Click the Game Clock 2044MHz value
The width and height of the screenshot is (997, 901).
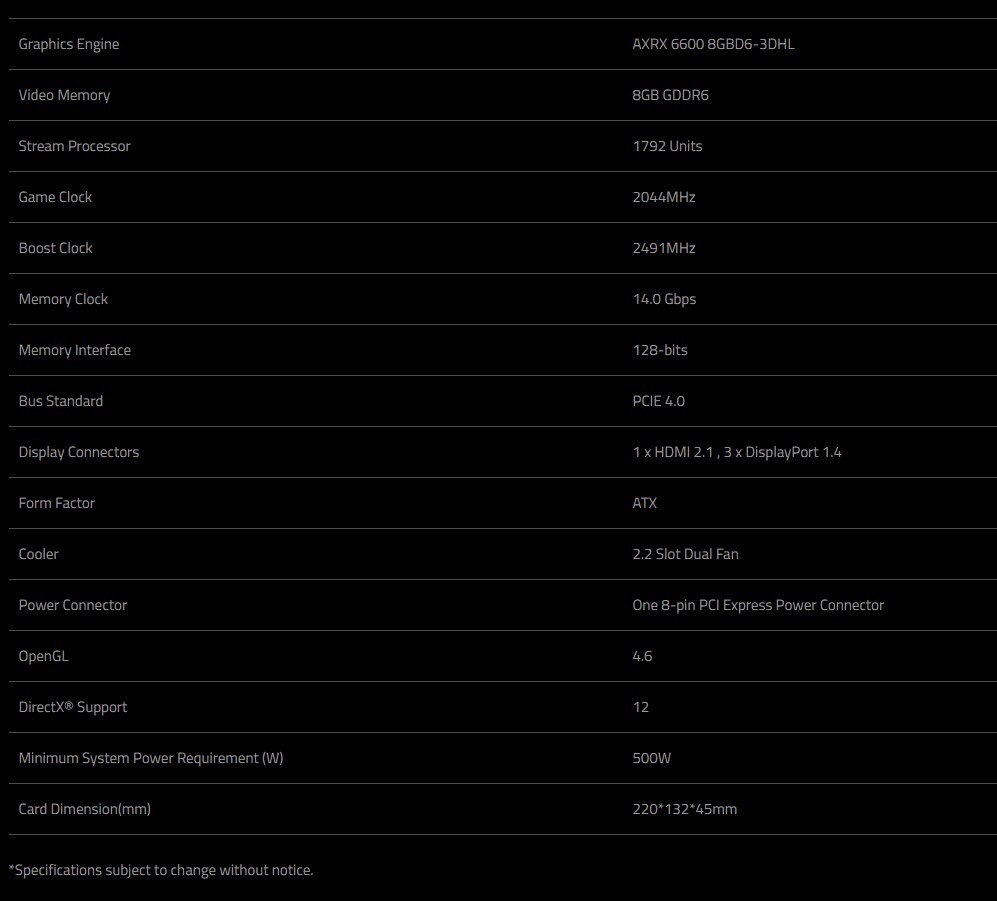click(x=664, y=196)
